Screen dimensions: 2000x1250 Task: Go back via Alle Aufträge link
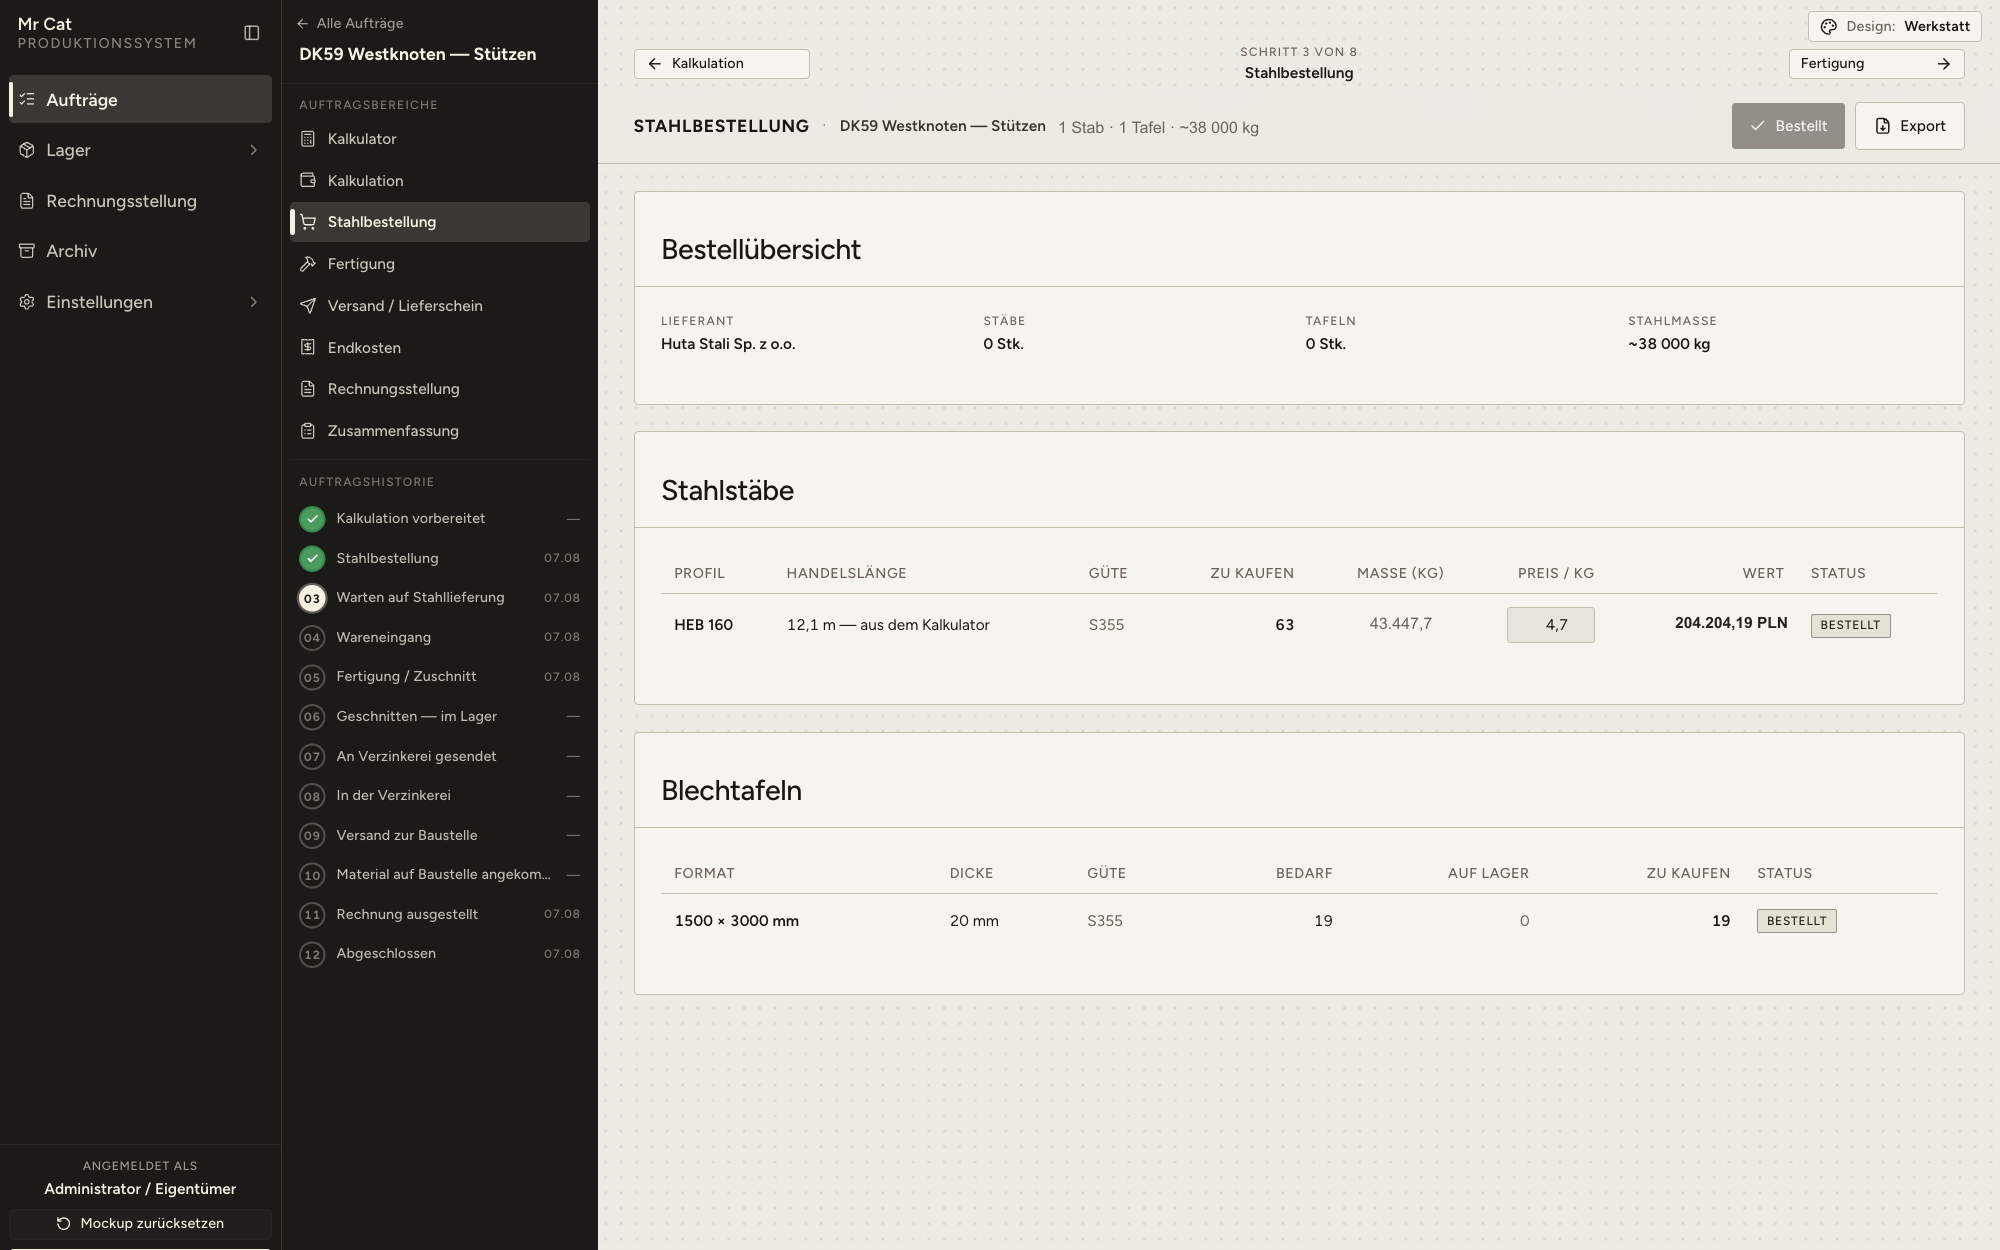point(351,23)
